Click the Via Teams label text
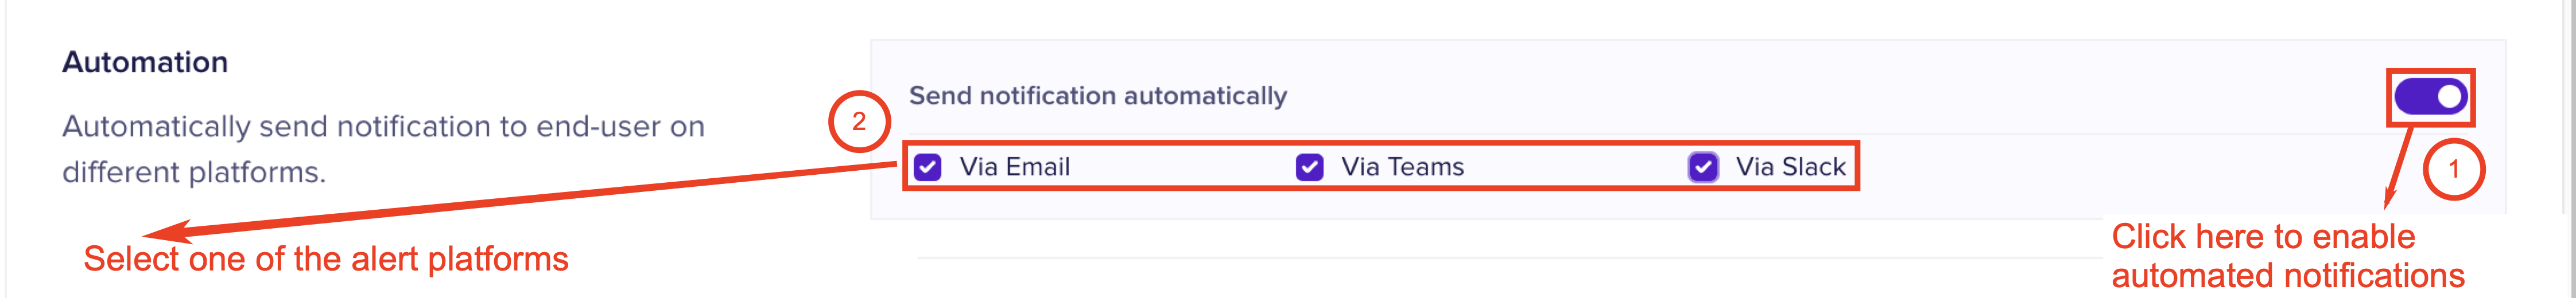 [1402, 167]
